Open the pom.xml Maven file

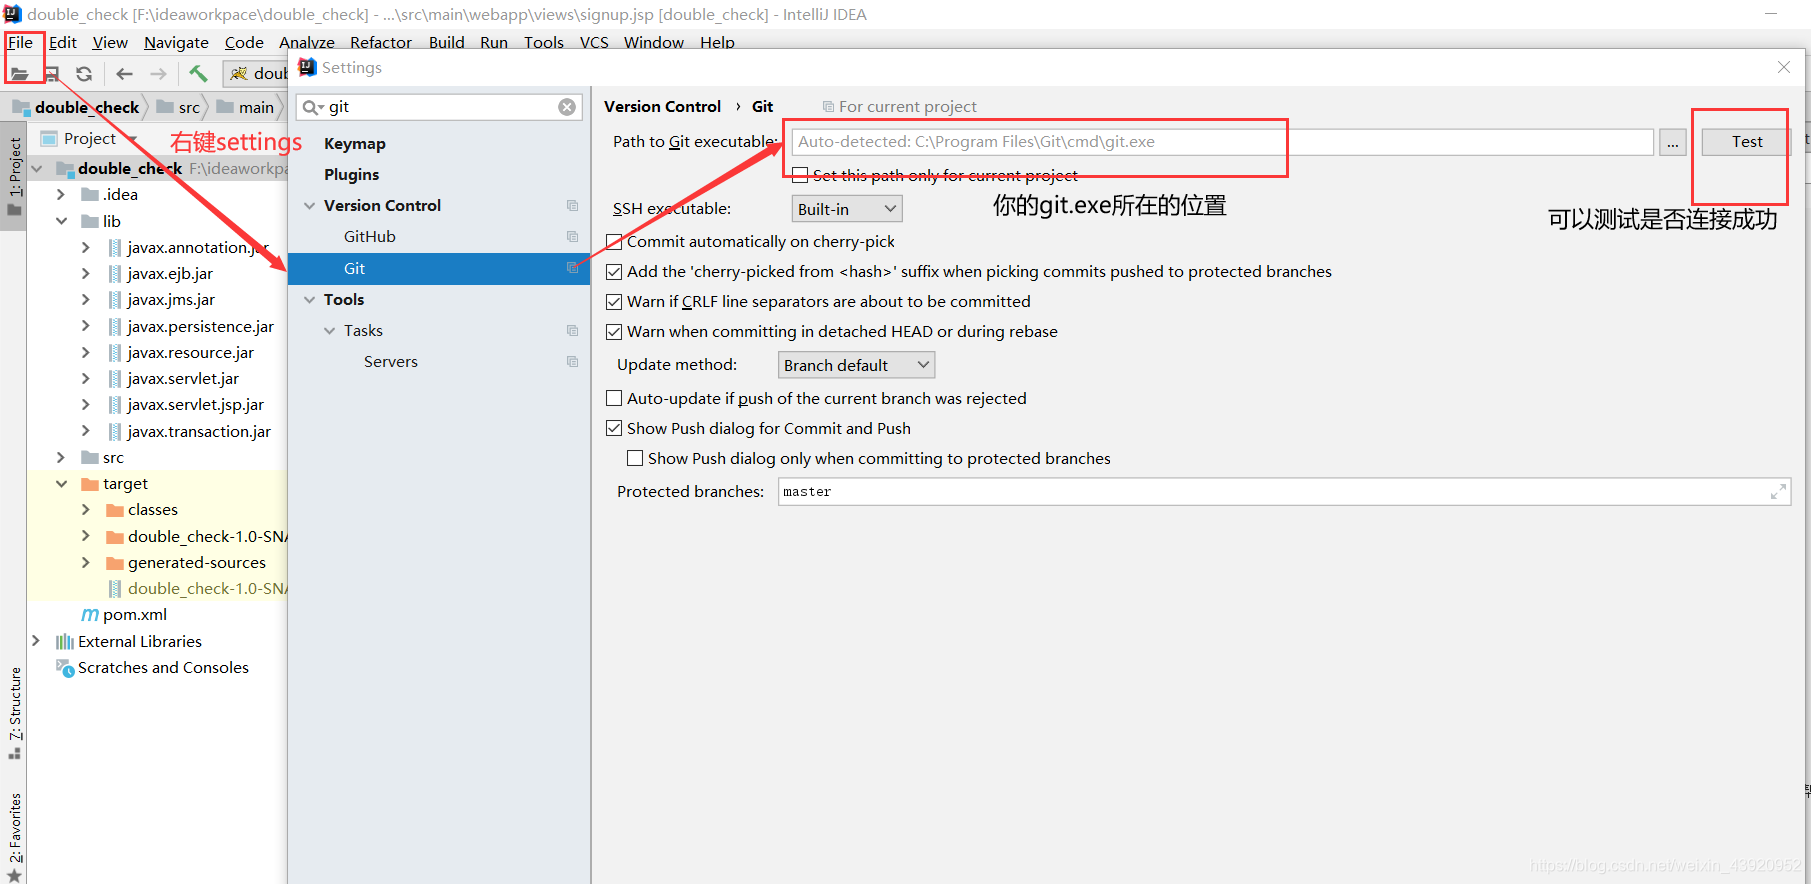(124, 615)
